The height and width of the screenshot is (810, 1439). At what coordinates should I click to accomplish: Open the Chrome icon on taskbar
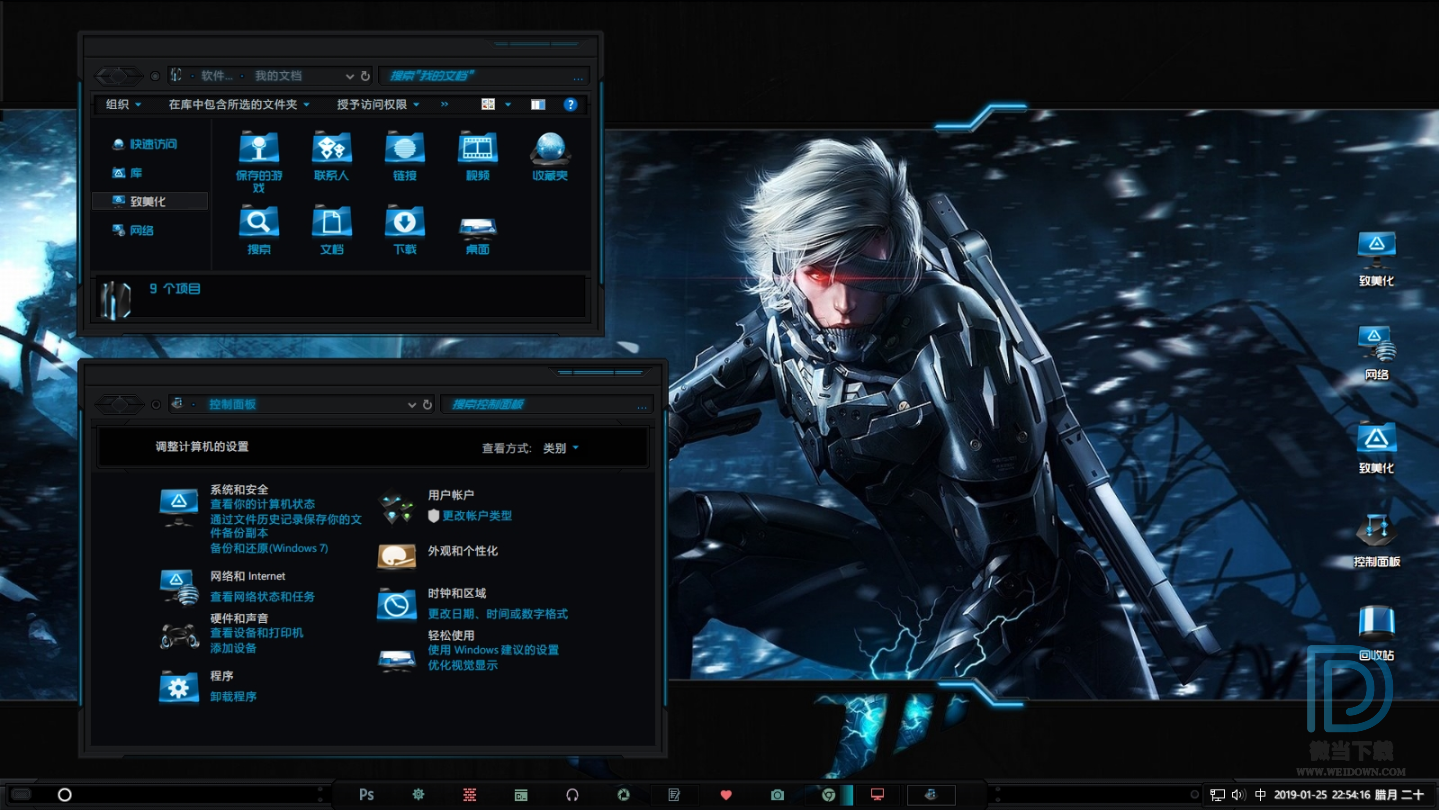point(828,795)
